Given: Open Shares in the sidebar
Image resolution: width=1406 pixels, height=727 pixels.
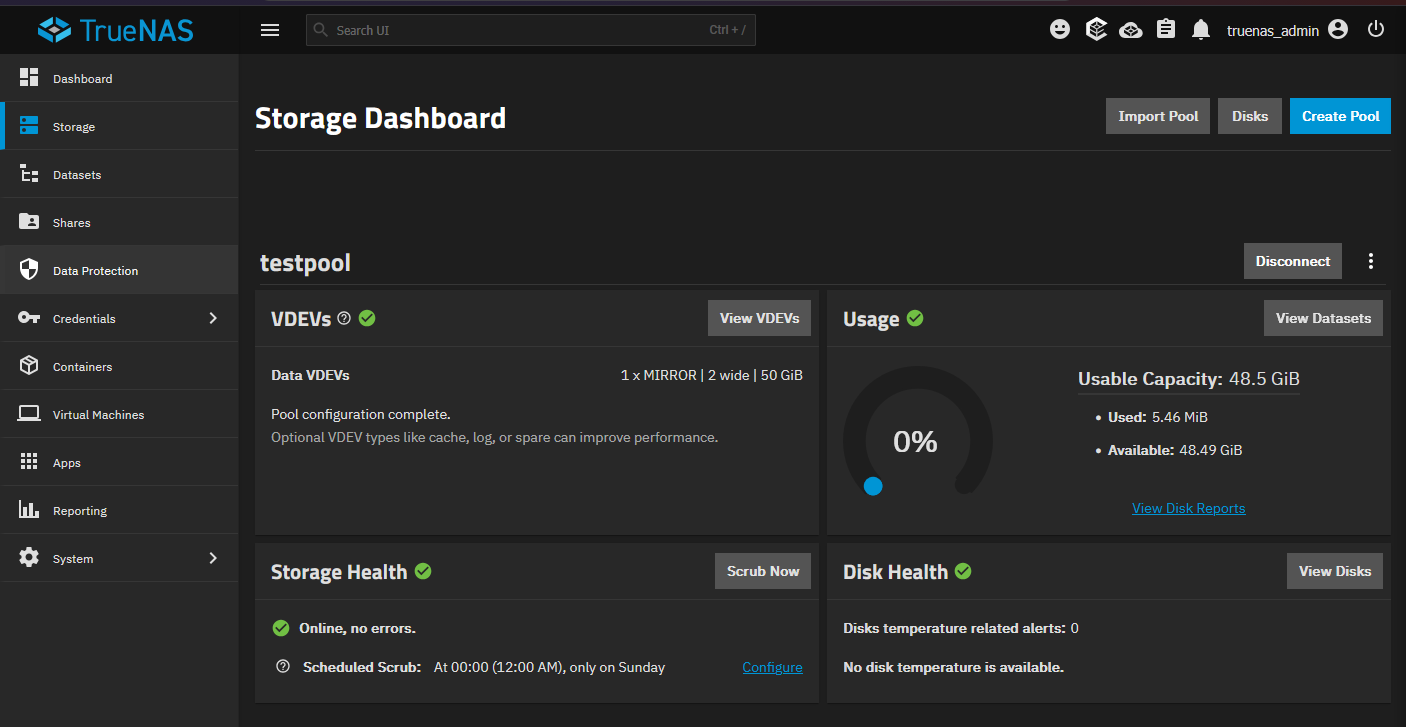Looking at the screenshot, I should point(119,223).
